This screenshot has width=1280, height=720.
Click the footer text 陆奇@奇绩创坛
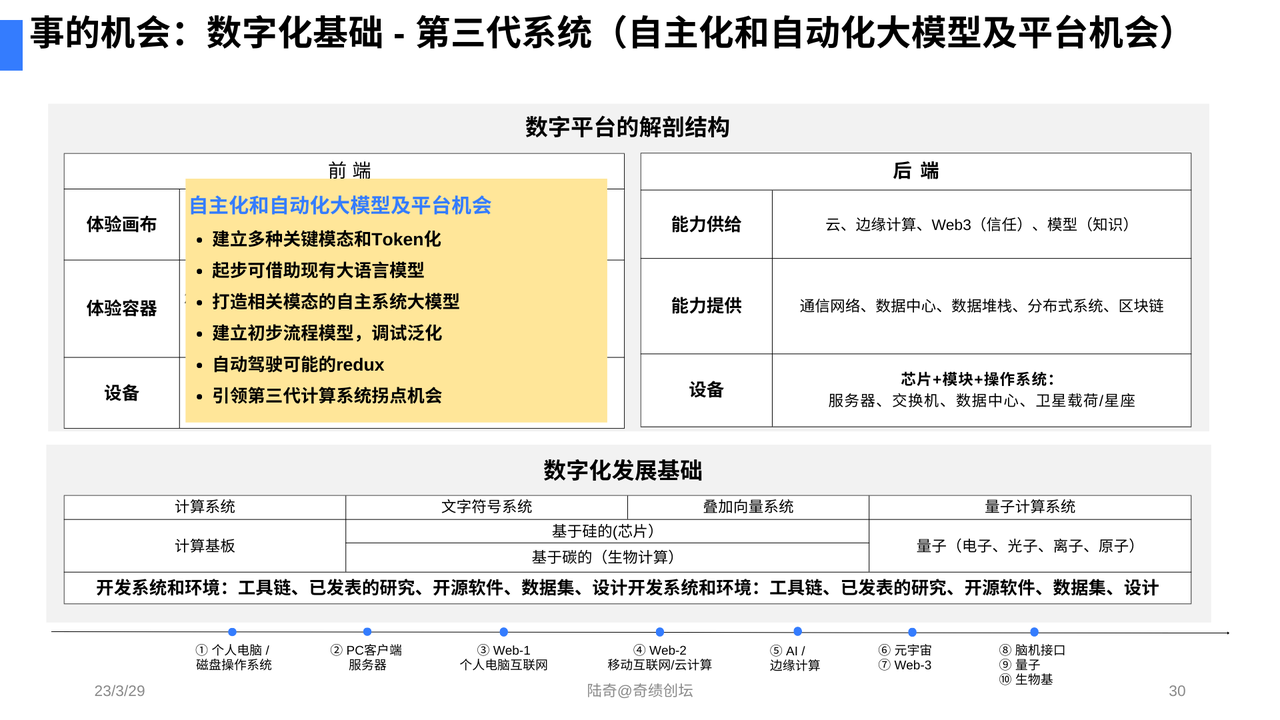[x=640, y=691]
